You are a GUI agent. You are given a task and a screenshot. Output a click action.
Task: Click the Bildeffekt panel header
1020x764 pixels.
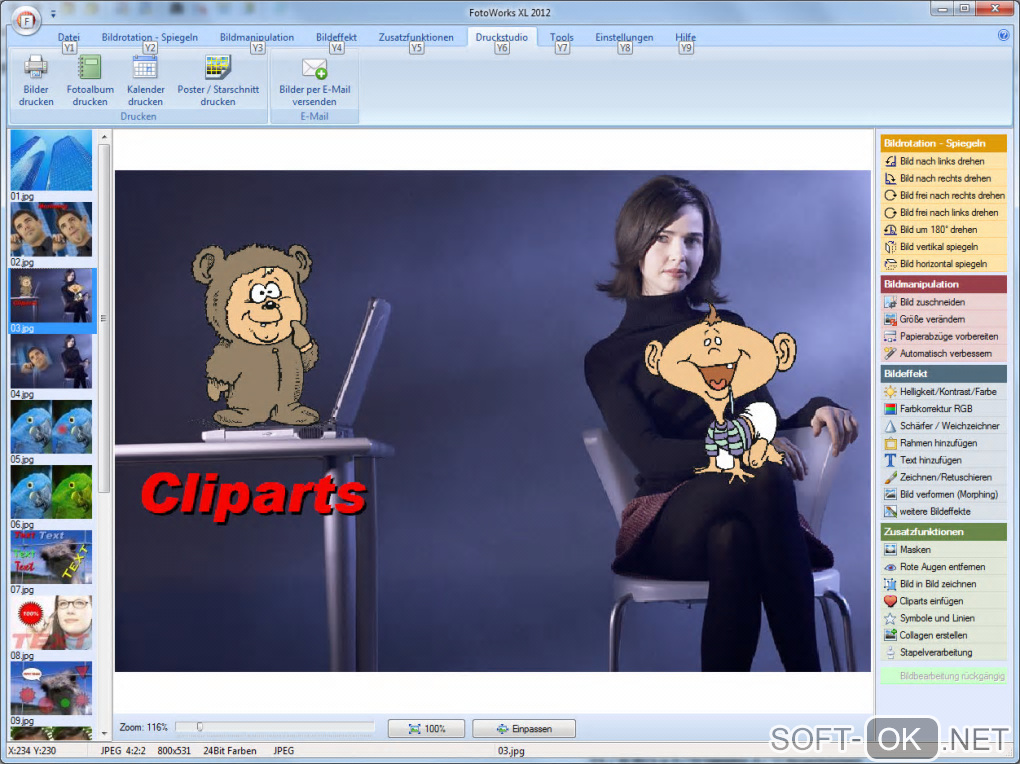[x=943, y=374]
